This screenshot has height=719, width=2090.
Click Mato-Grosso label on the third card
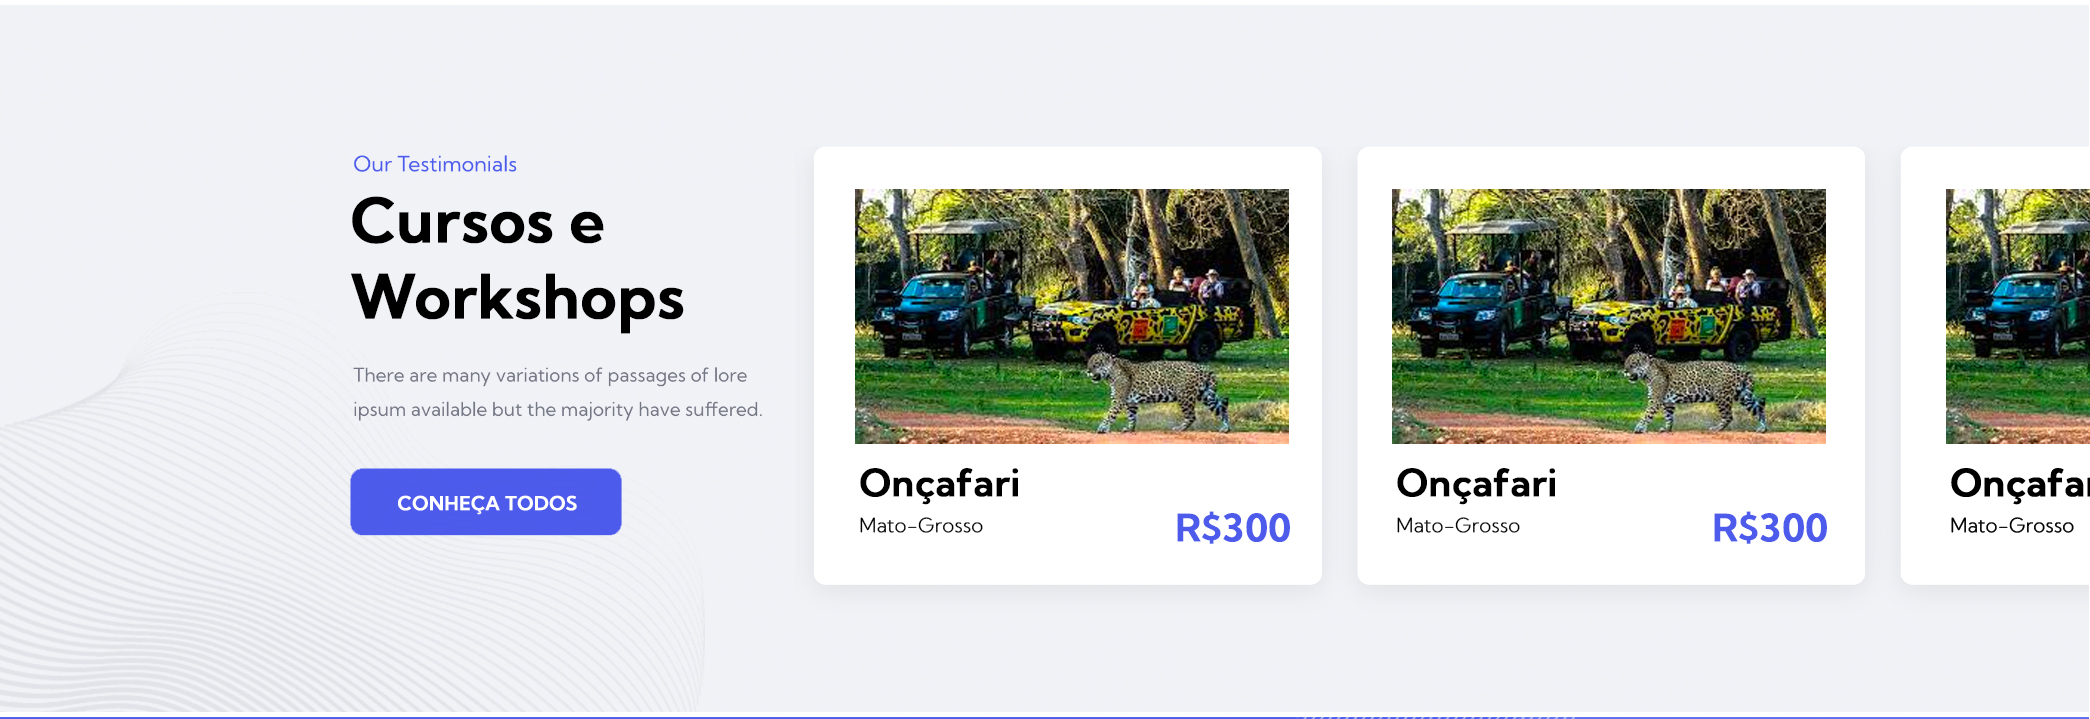tap(2012, 526)
